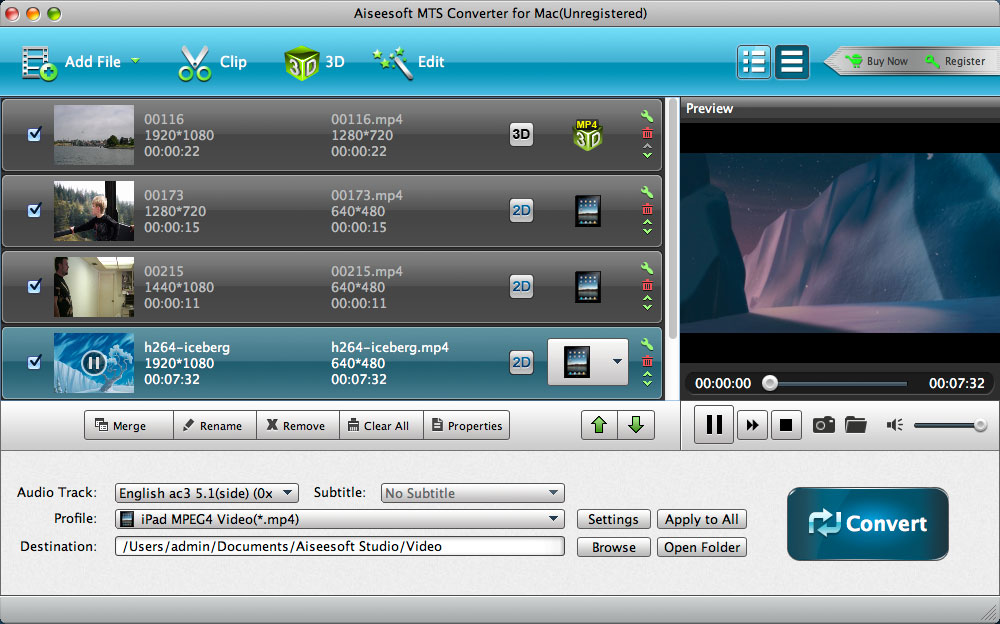Uncheck the 00116 file checkbox
The image size is (1000, 624).
click(x=34, y=134)
